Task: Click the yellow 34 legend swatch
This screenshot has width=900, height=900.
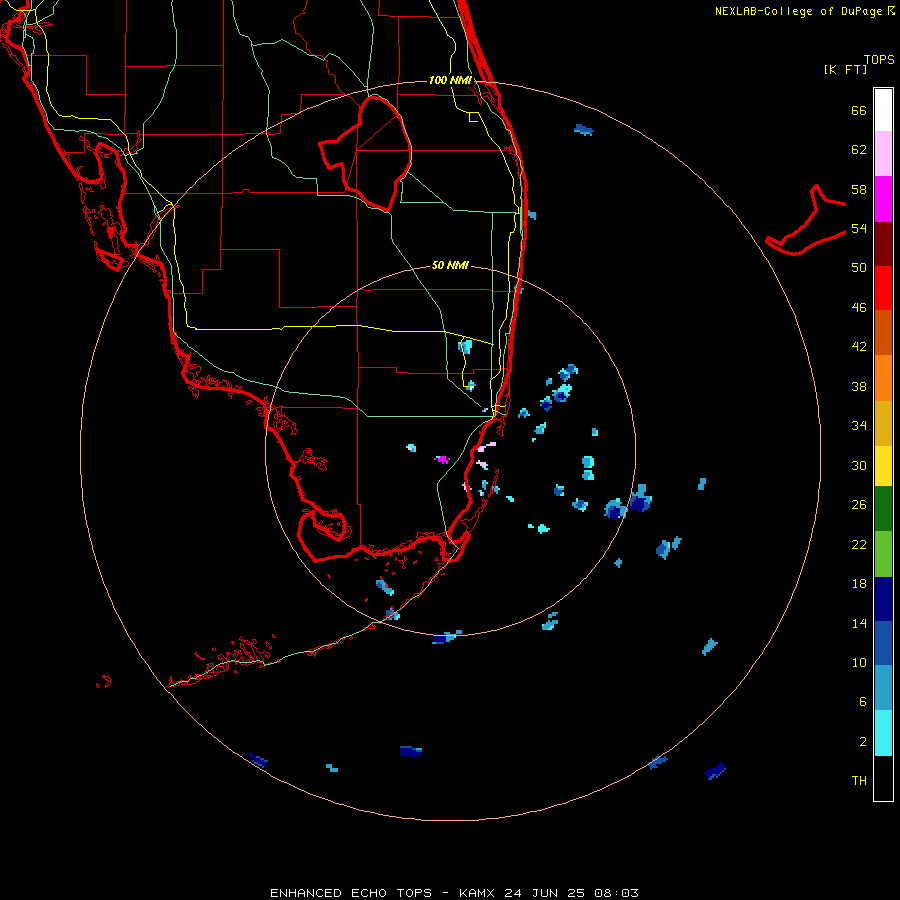Action: coord(883,466)
